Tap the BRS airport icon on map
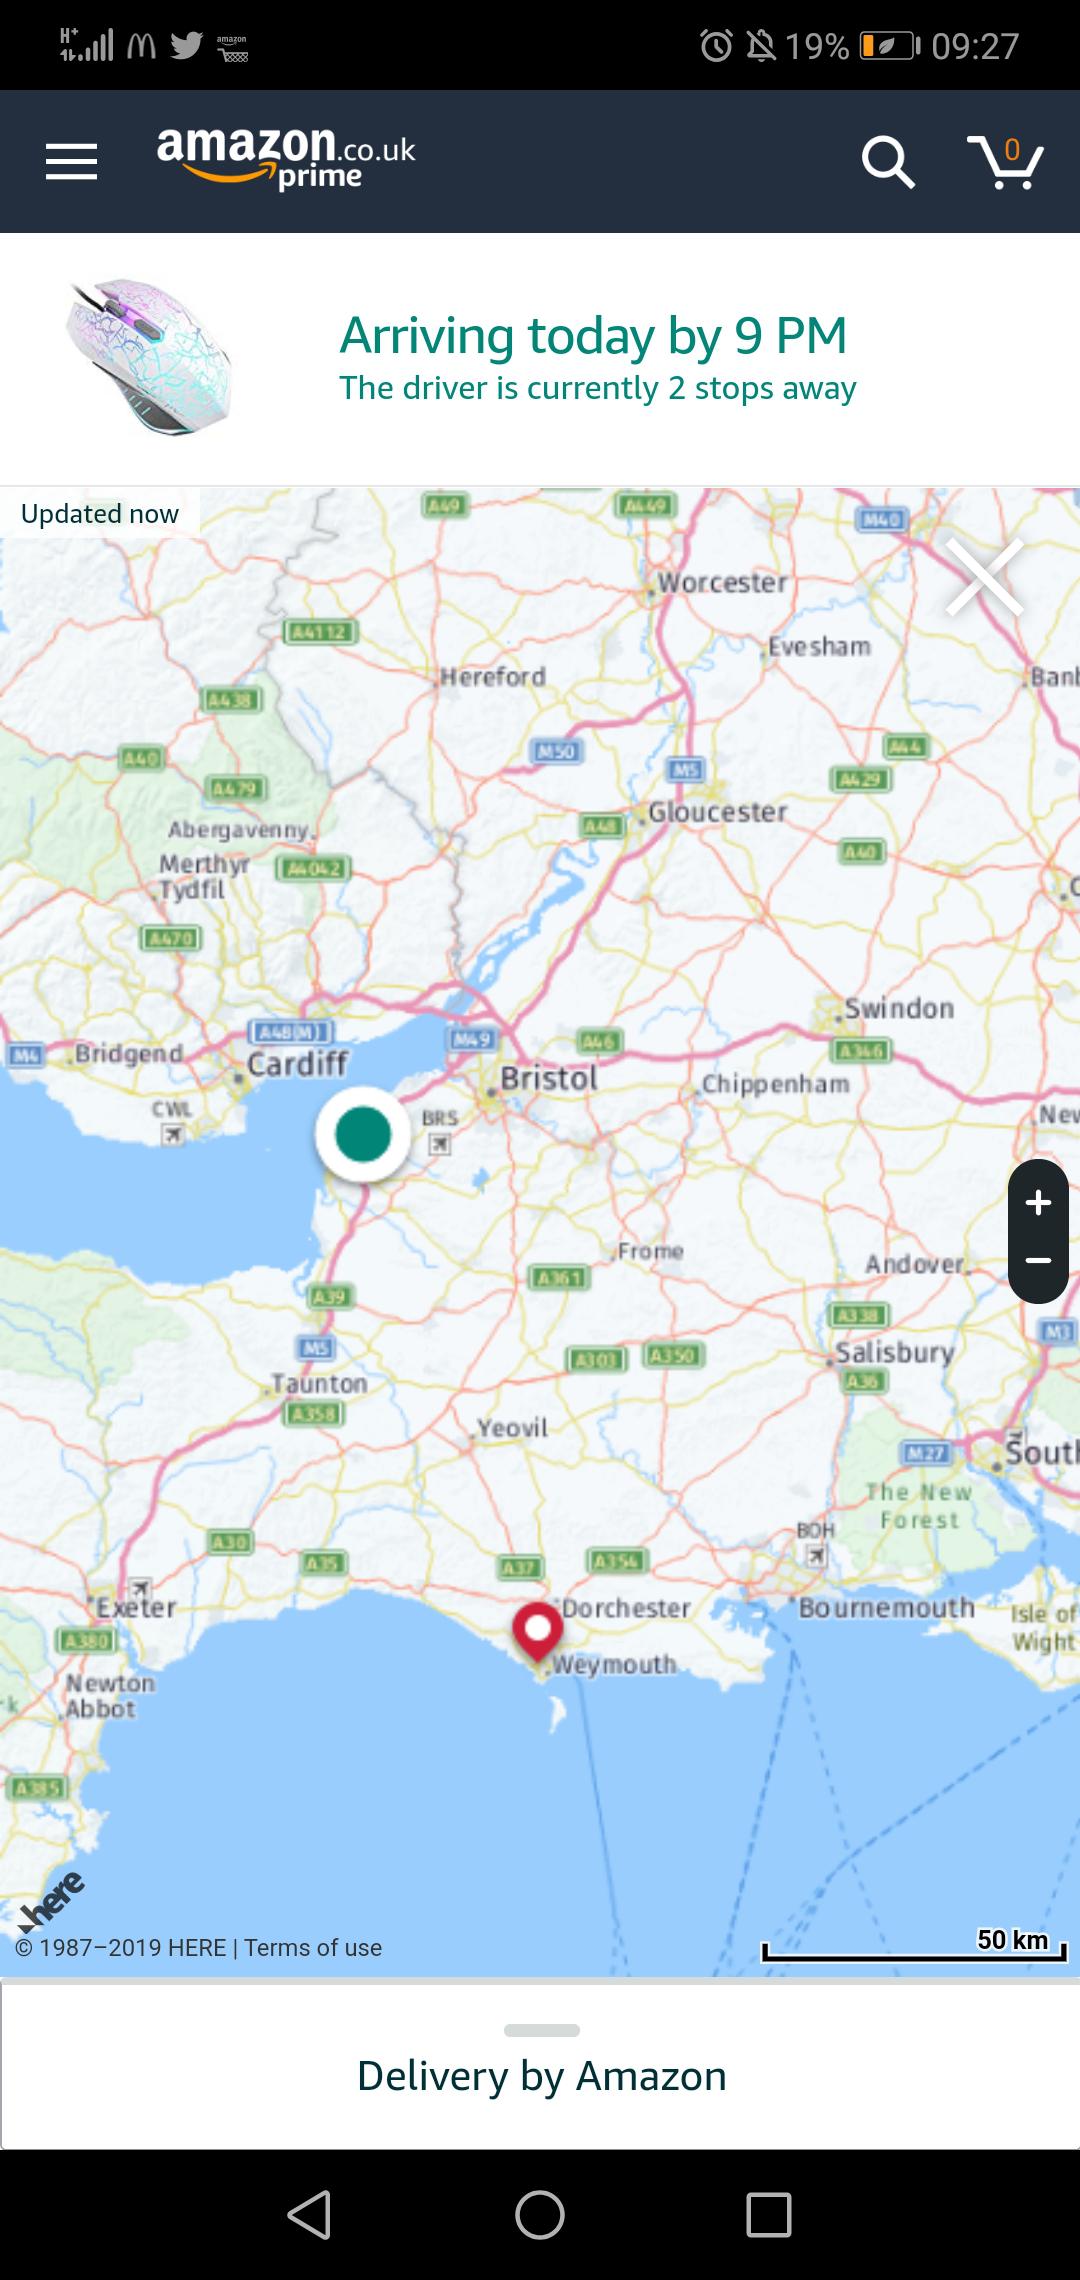This screenshot has height=2280, width=1080. pos(440,1144)
